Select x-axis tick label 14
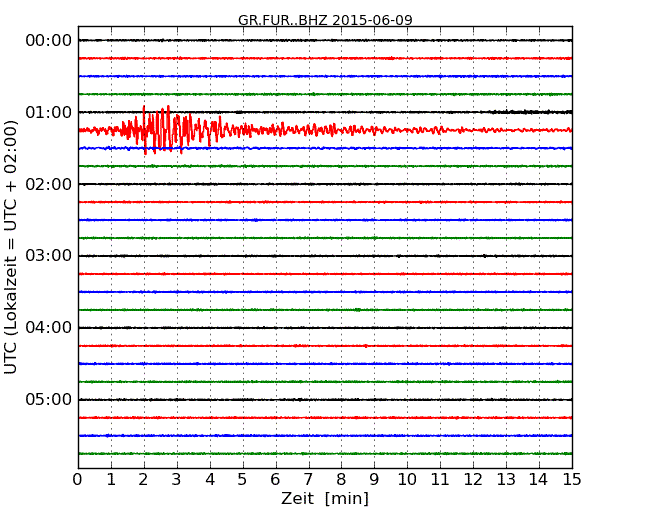The height and width of the screenshot is (520, 650). (x=538, y=480)
